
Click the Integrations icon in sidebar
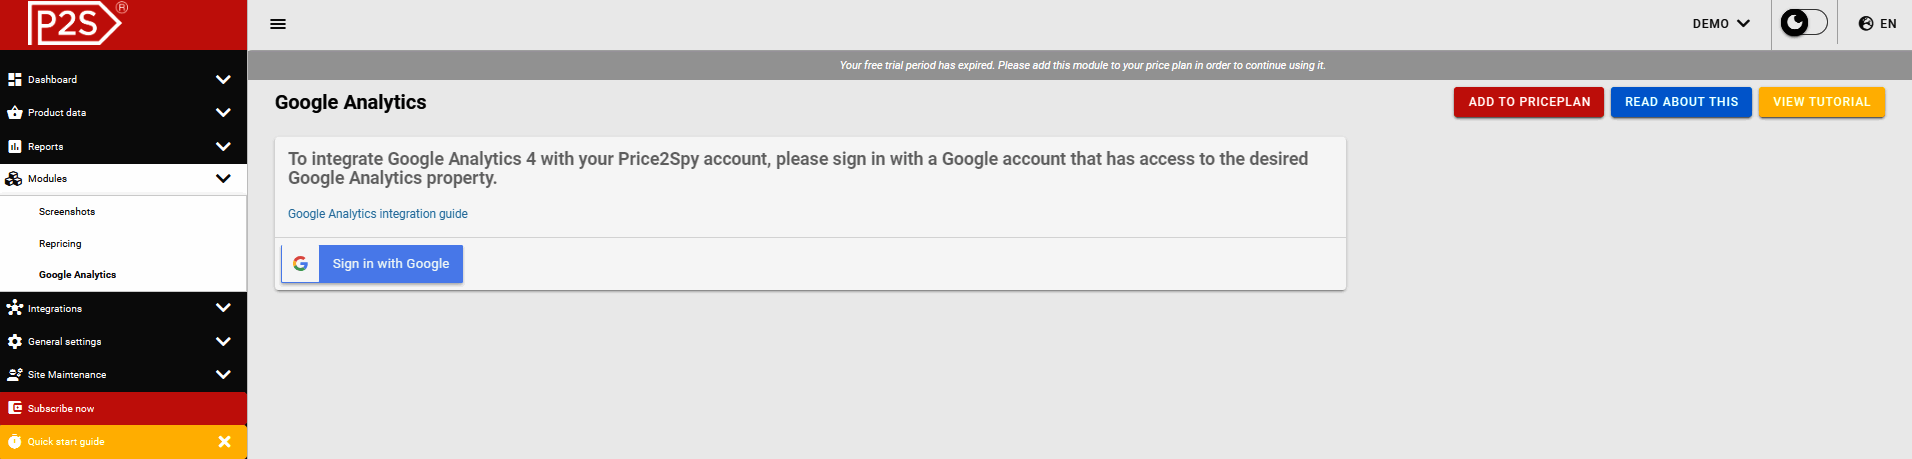click(15, 308)
